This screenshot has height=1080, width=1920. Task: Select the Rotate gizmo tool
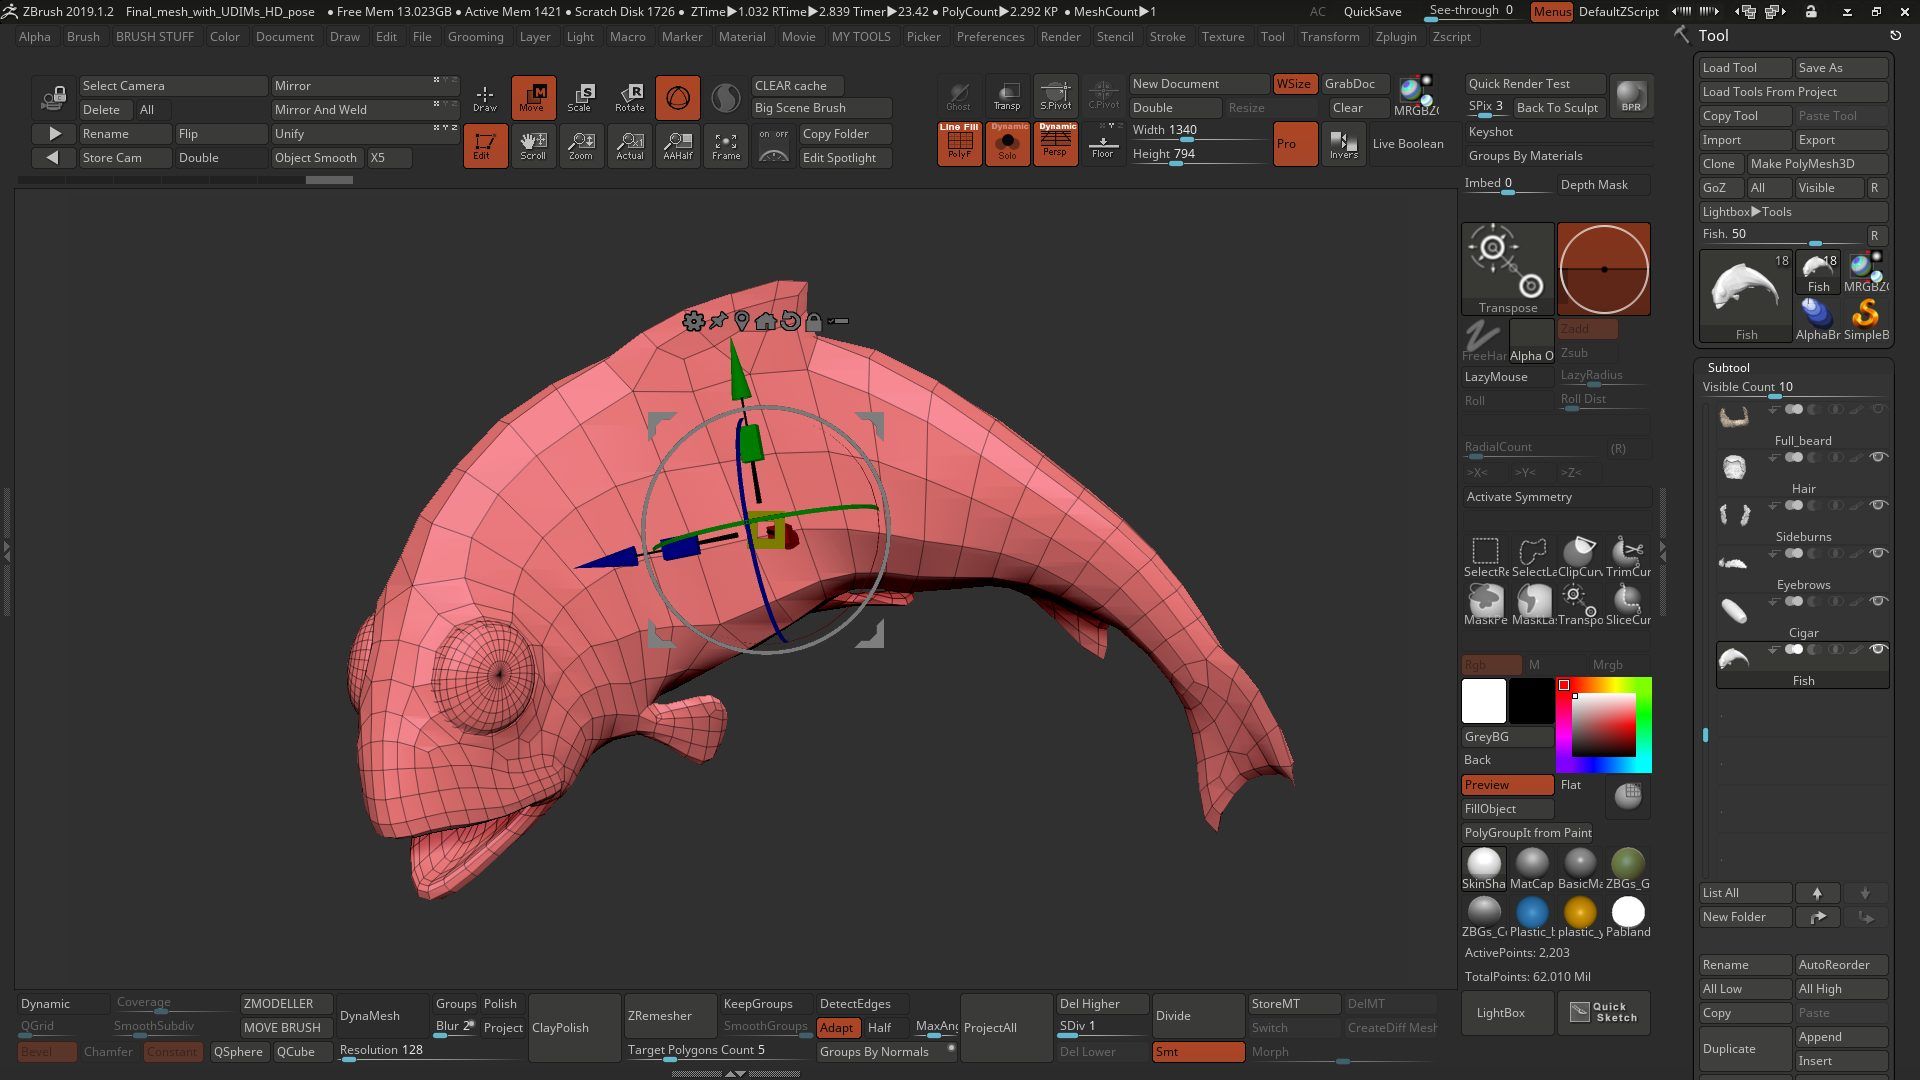[629, 97]
